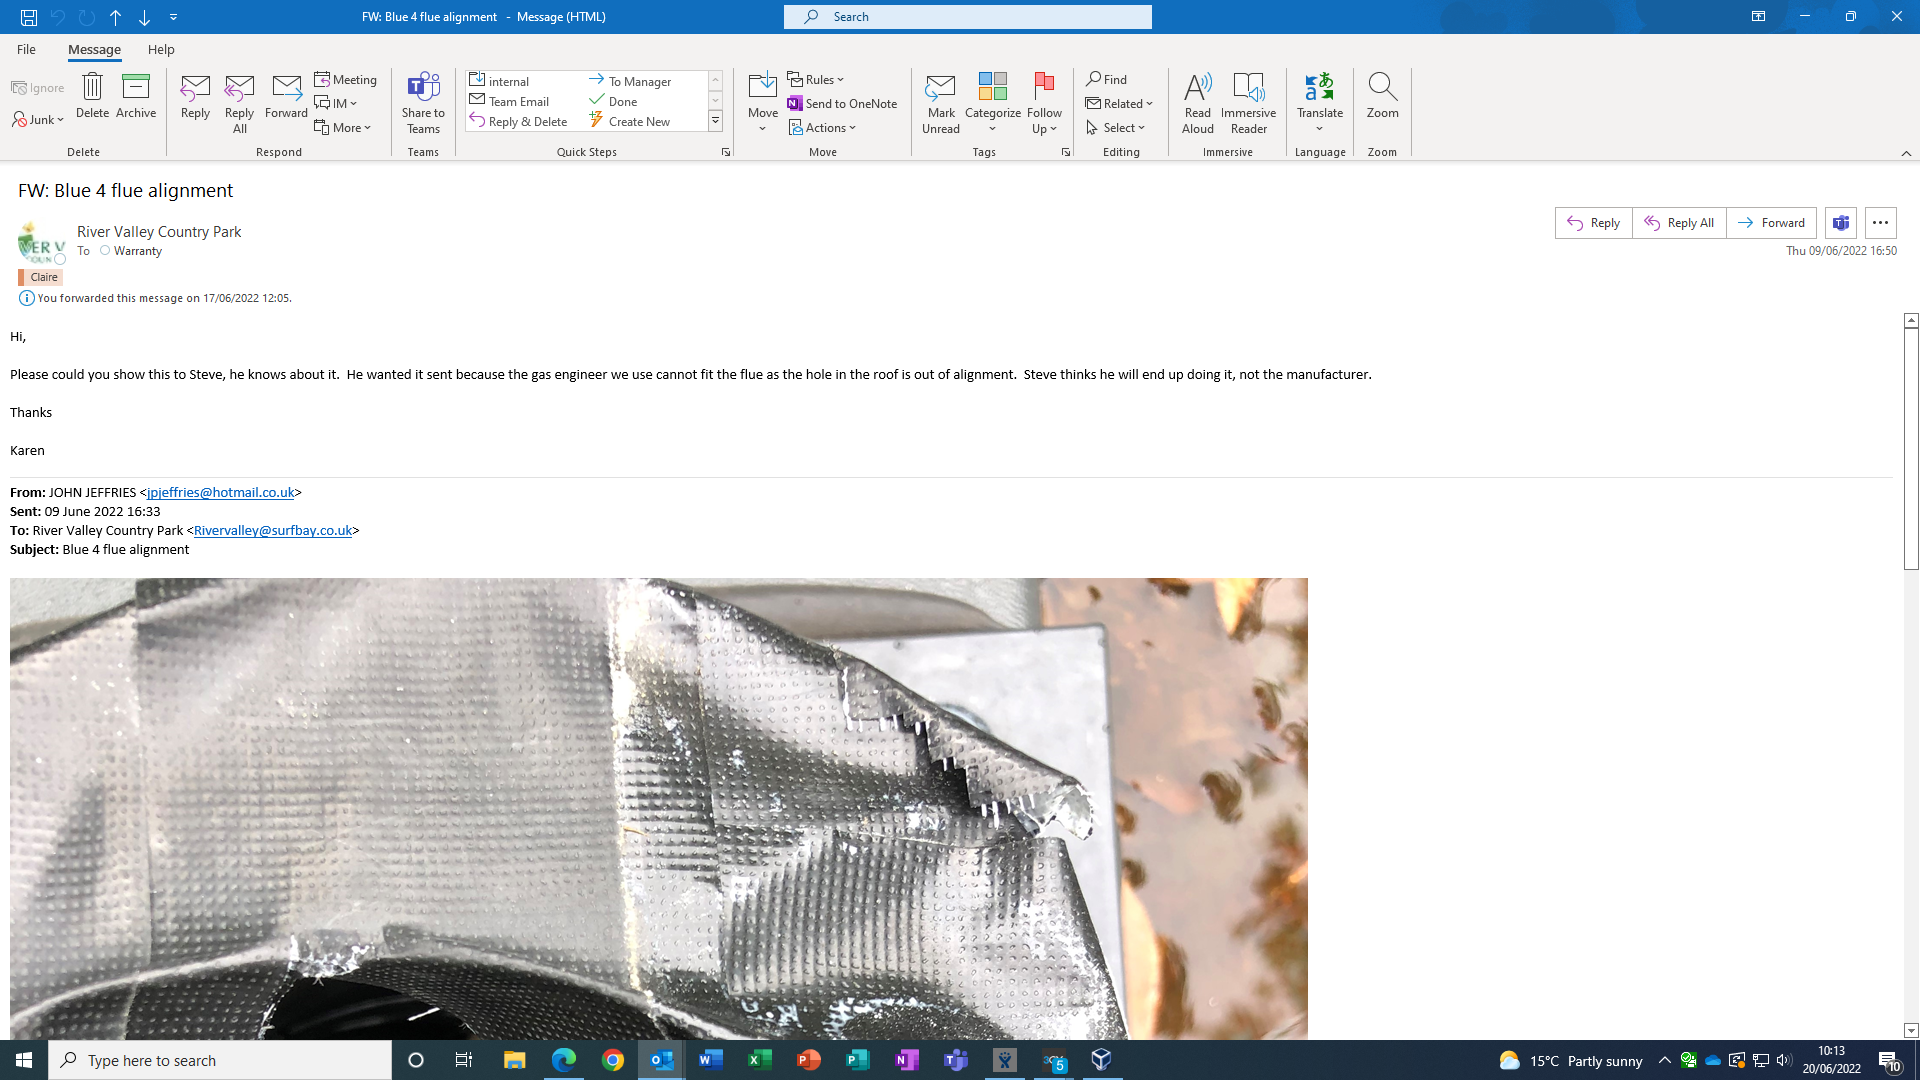The image size is (1920, 1080).
Task: Open the File menu
Action: tap(26, 49)
